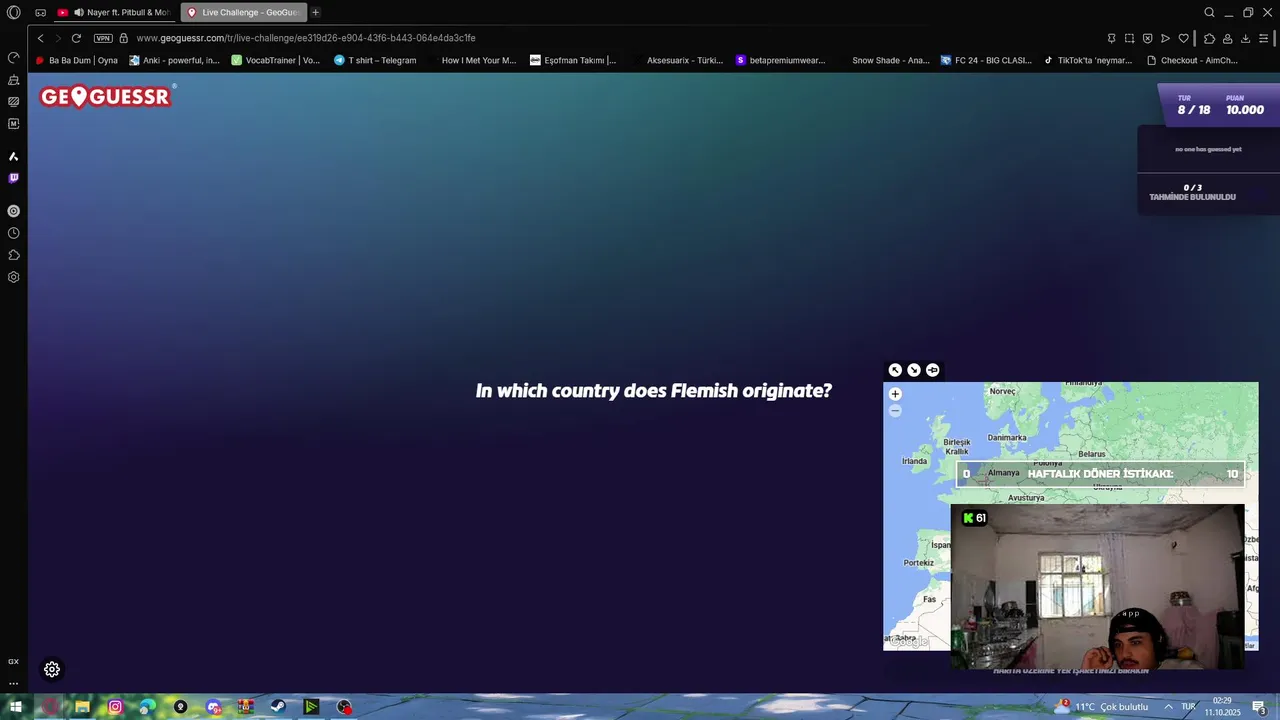Go forward to the next page
This screenshot has width=1280, height=720.
pyautogui.click(x=58, y=38)
